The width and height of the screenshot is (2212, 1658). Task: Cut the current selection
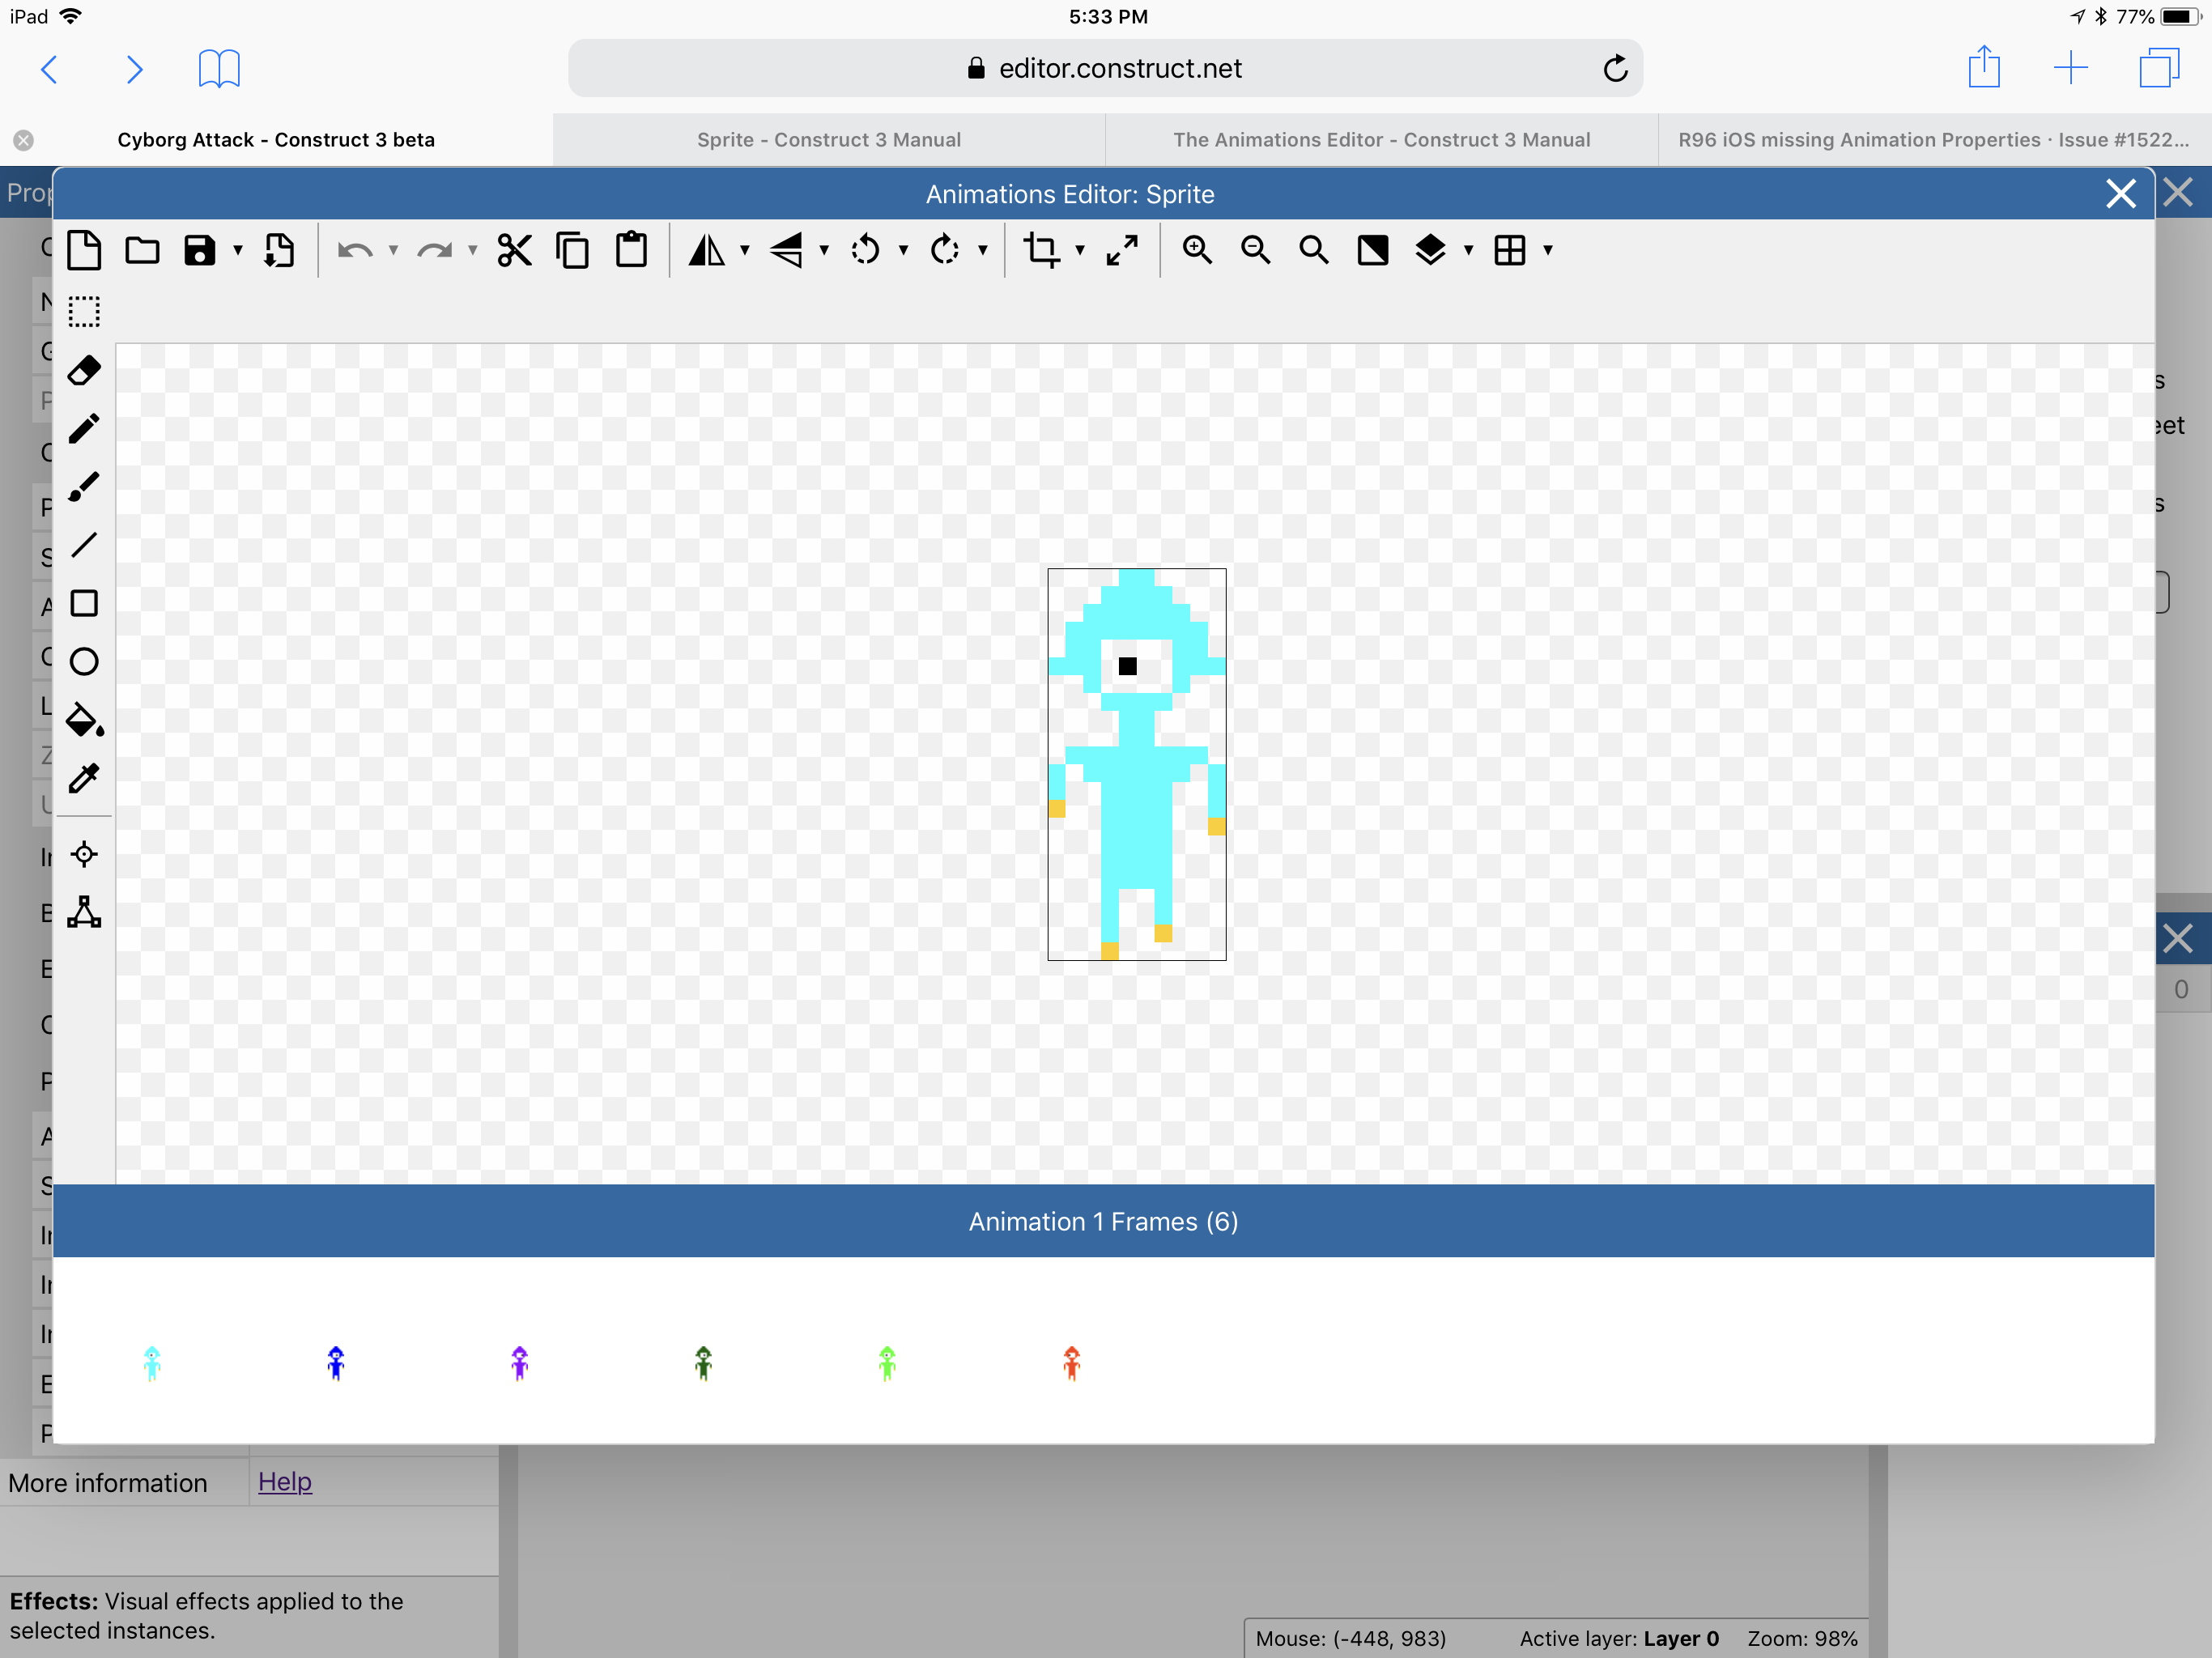(513, 250)
